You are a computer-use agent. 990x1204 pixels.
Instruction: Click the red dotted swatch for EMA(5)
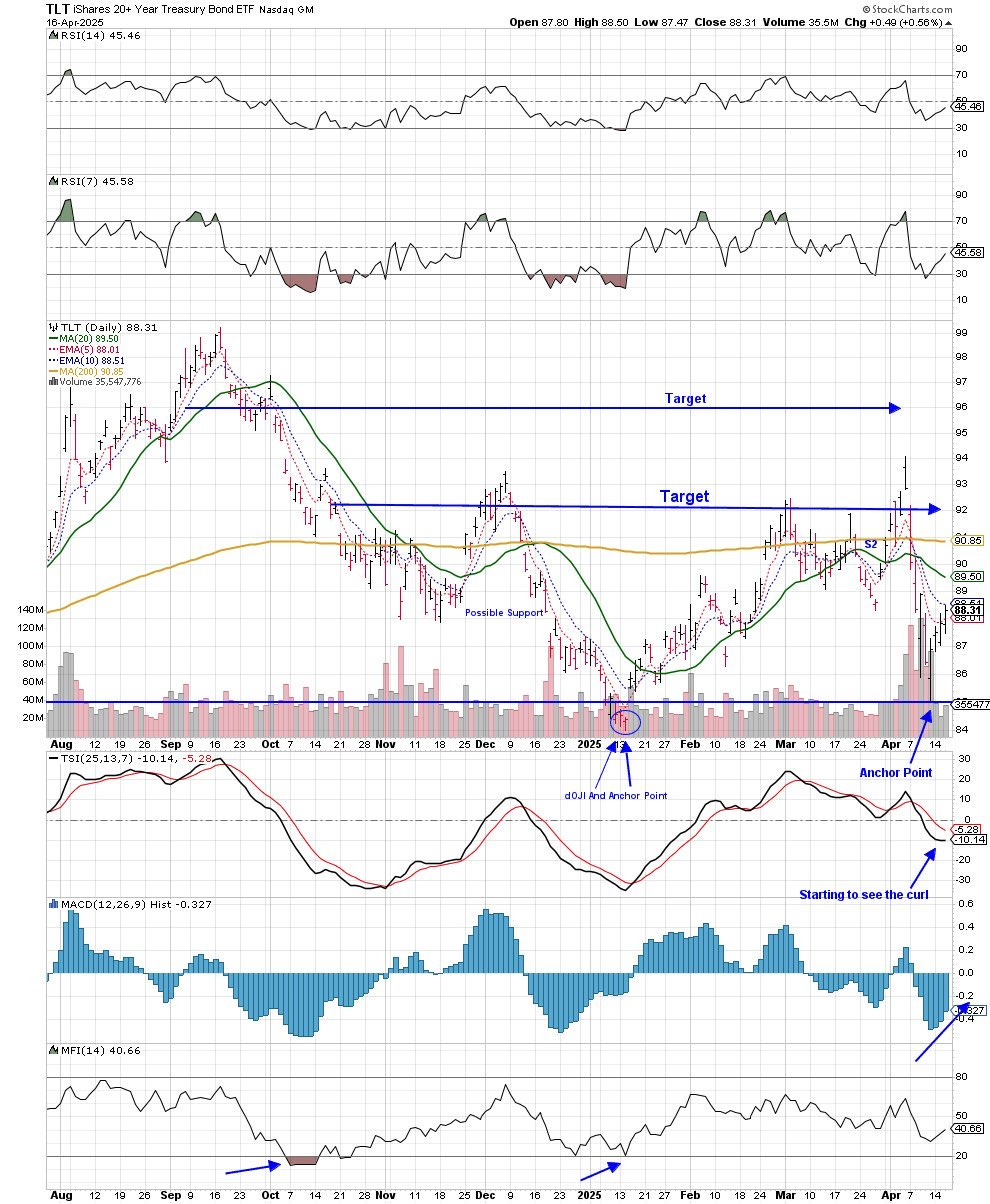(52, 349)
